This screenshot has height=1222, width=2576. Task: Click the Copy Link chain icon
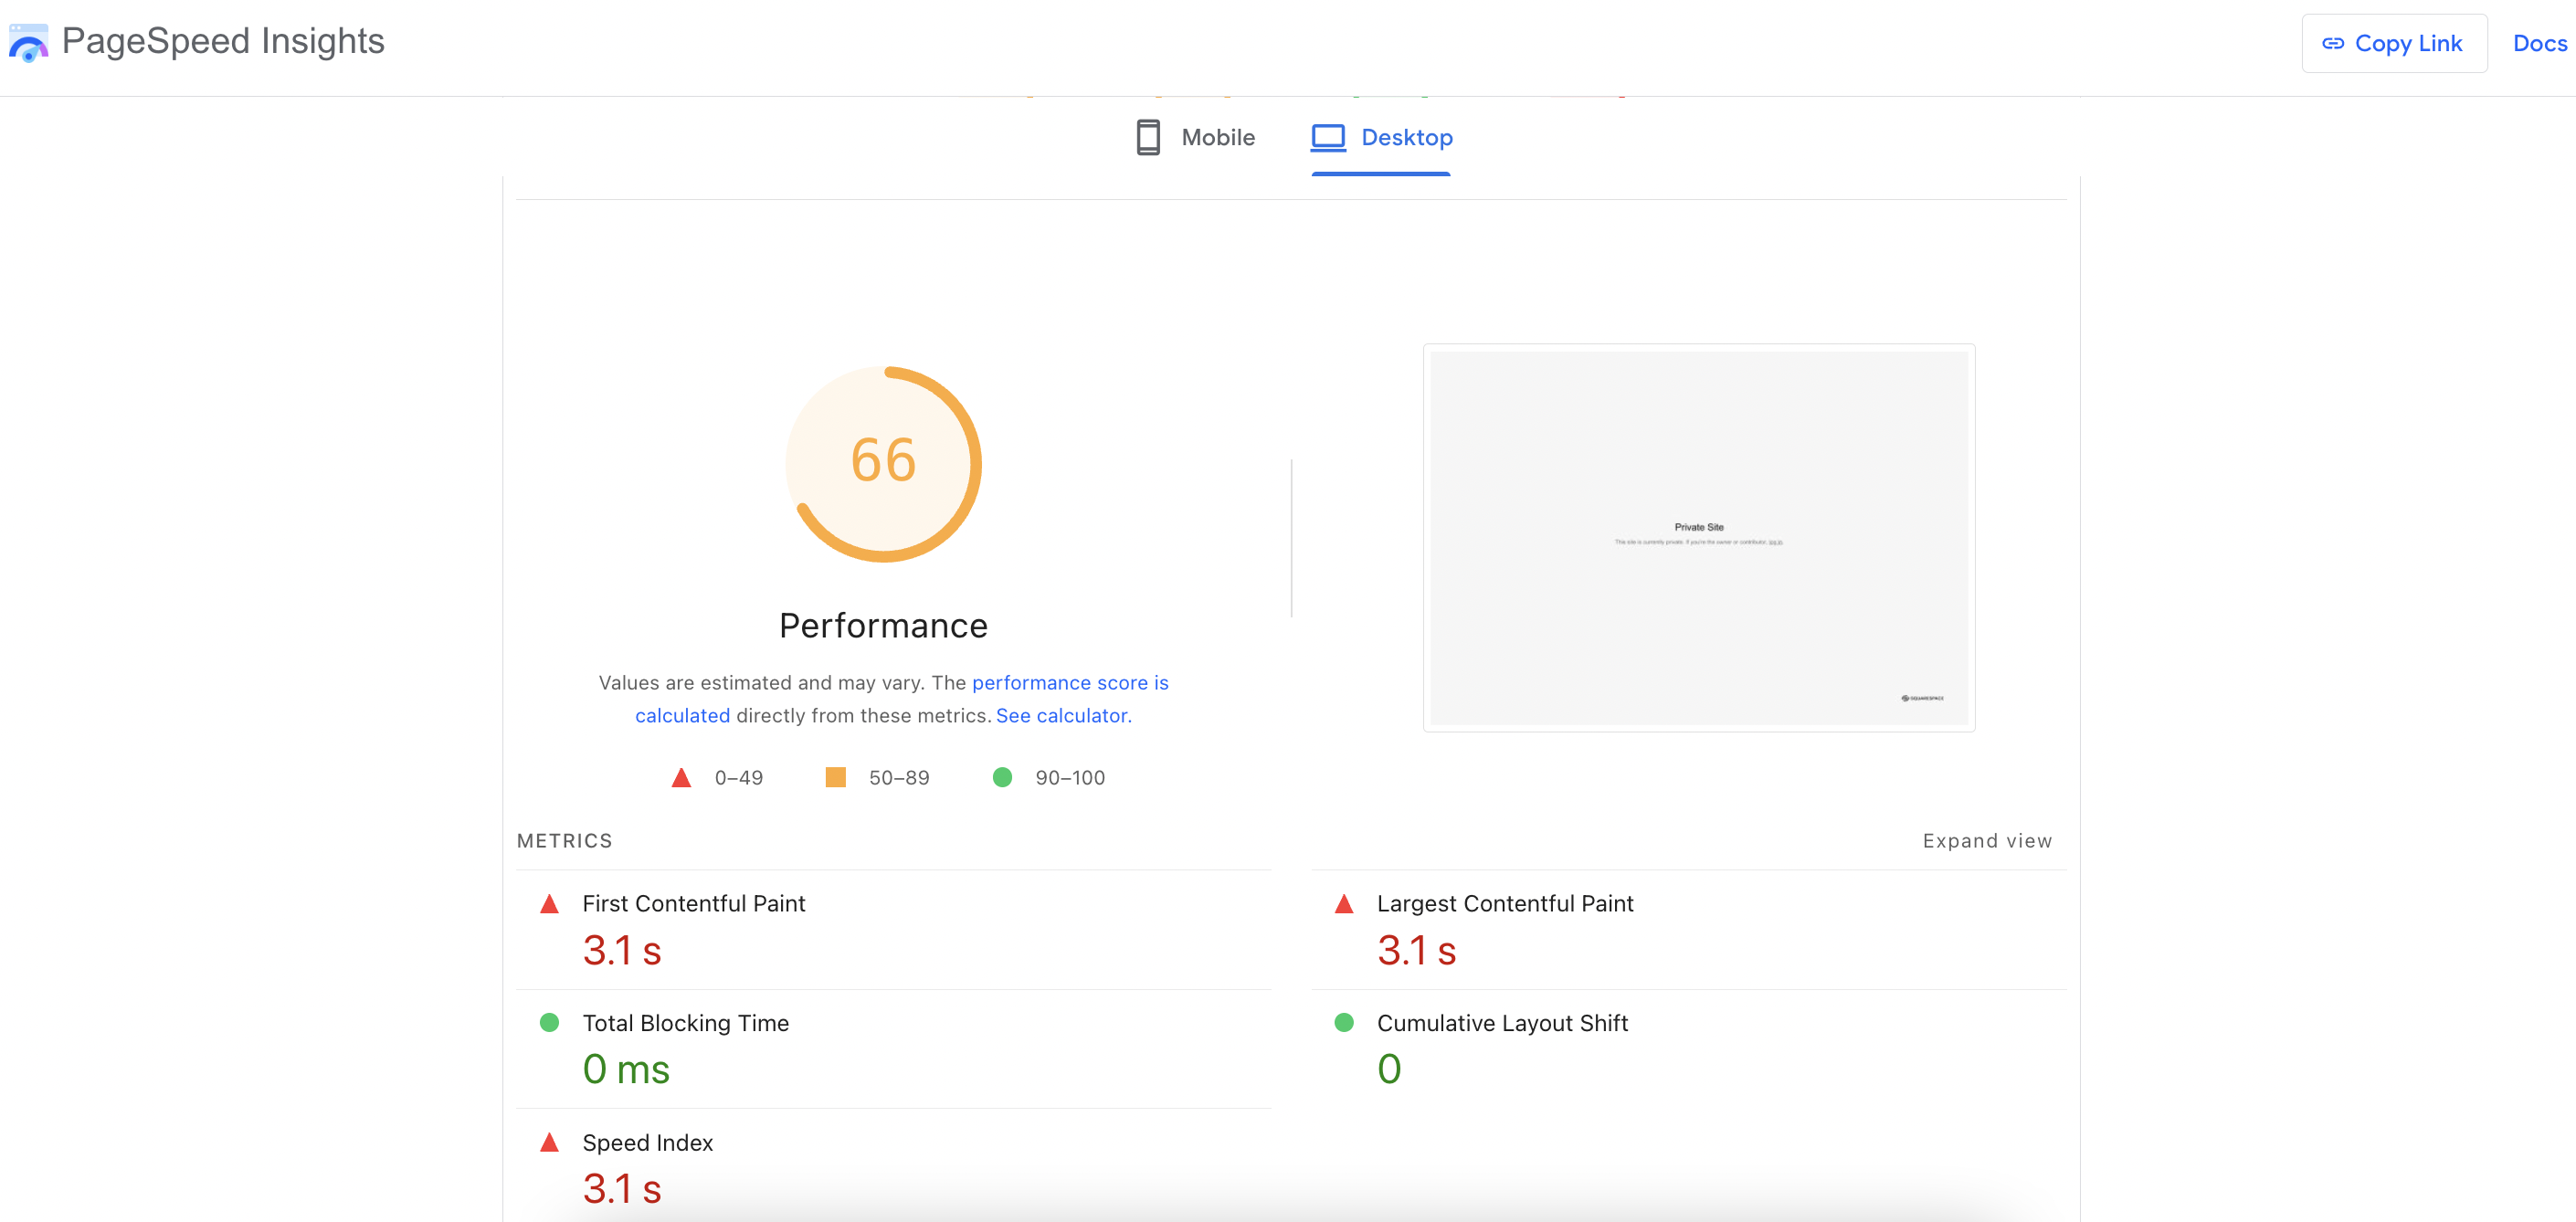coord(2332,44)
